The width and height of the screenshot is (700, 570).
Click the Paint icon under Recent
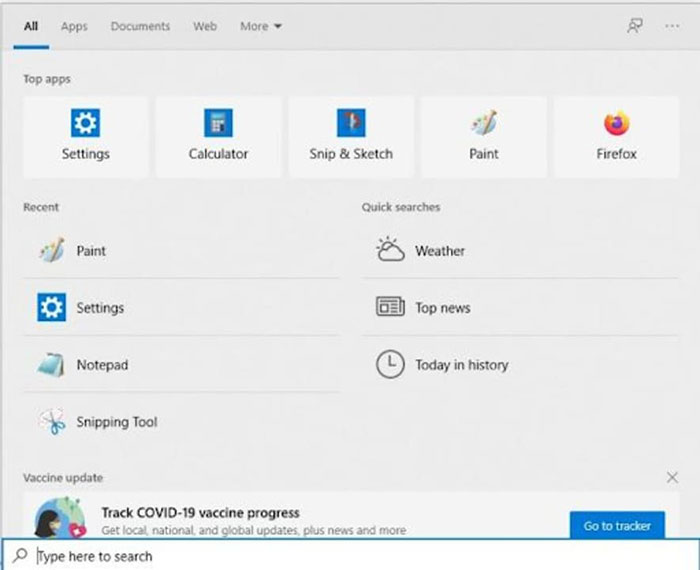pos(52,250)
